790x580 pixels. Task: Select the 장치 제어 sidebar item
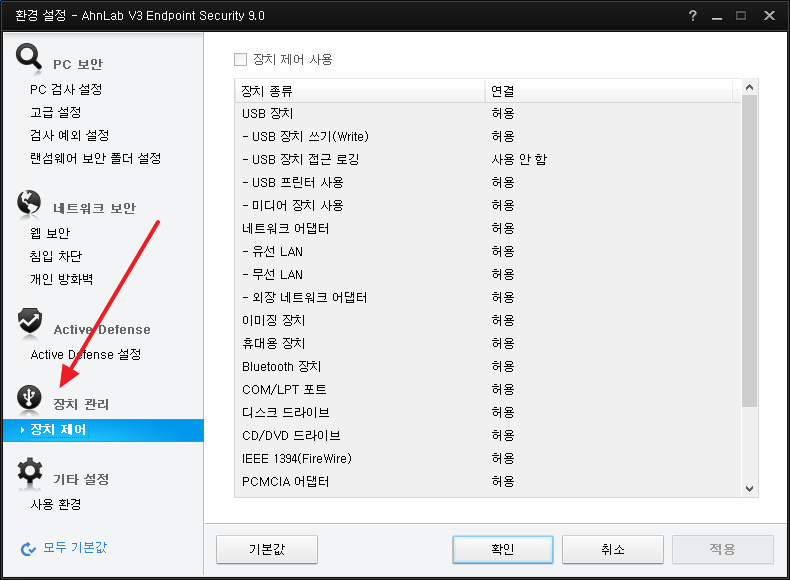pos(103,430)
